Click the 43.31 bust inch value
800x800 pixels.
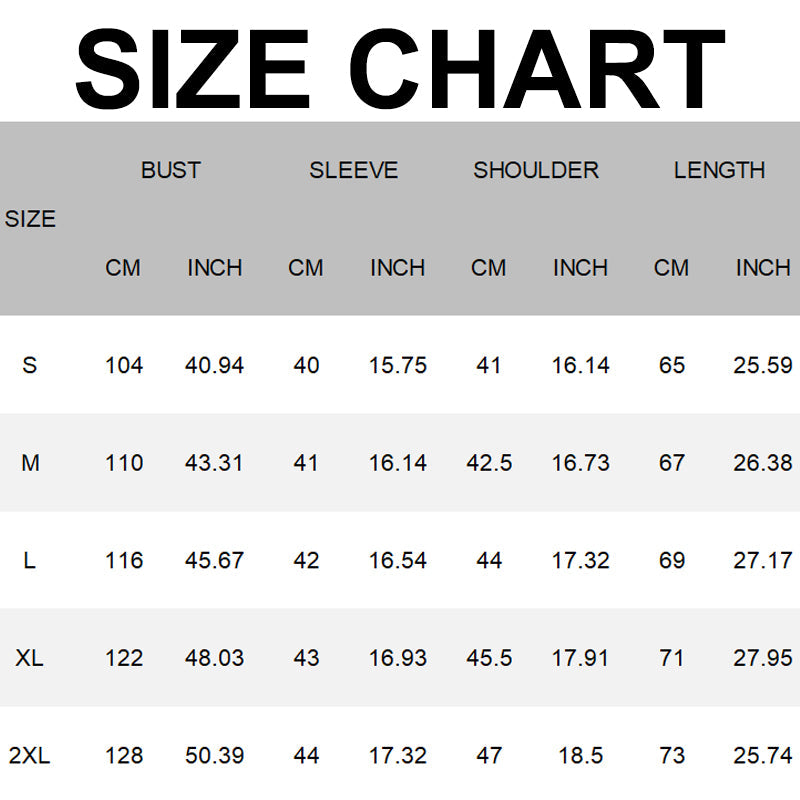coord(214,463)
